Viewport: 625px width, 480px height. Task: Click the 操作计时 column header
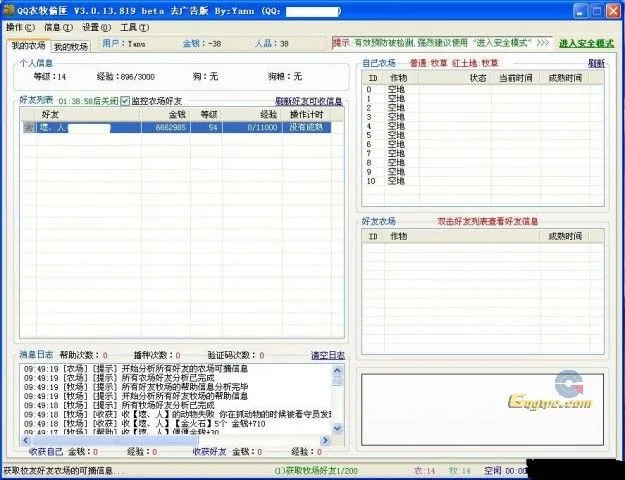307,115
